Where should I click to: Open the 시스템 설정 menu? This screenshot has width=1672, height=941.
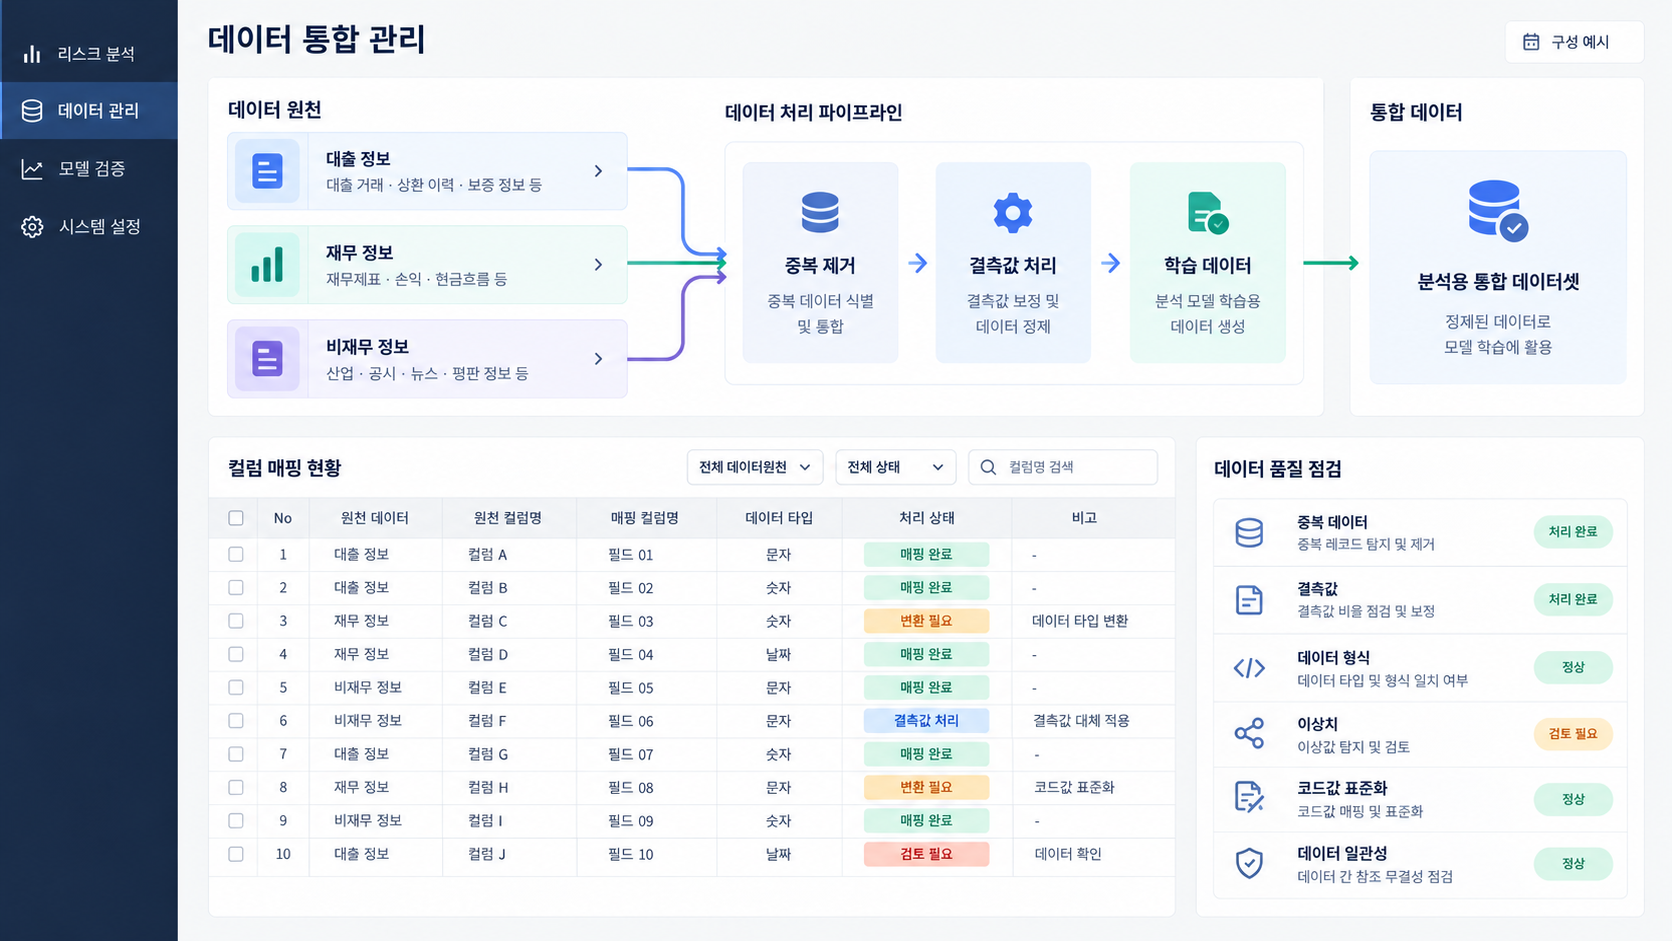pos(89,227)
